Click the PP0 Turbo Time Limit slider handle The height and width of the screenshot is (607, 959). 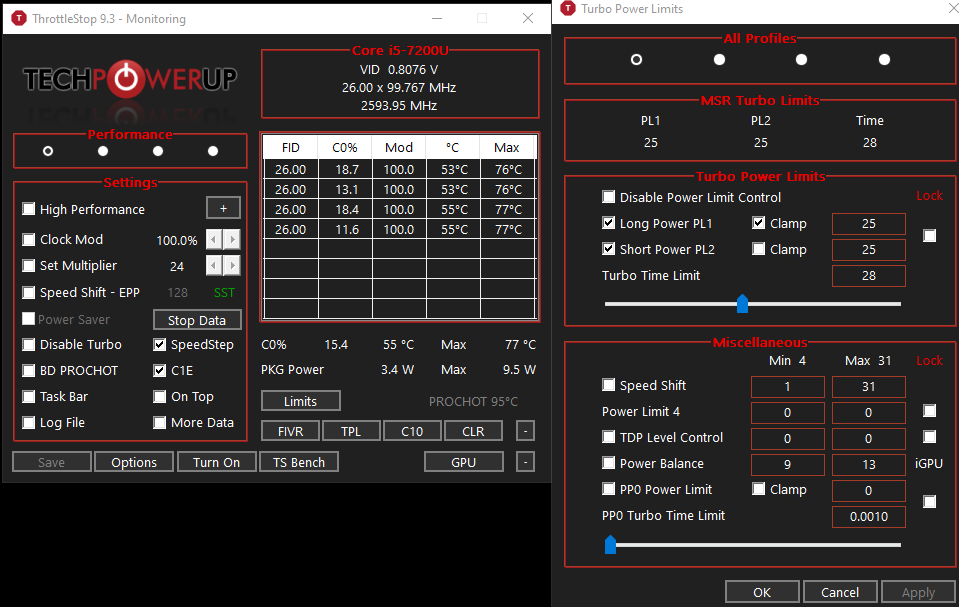(x=610, y=544)
